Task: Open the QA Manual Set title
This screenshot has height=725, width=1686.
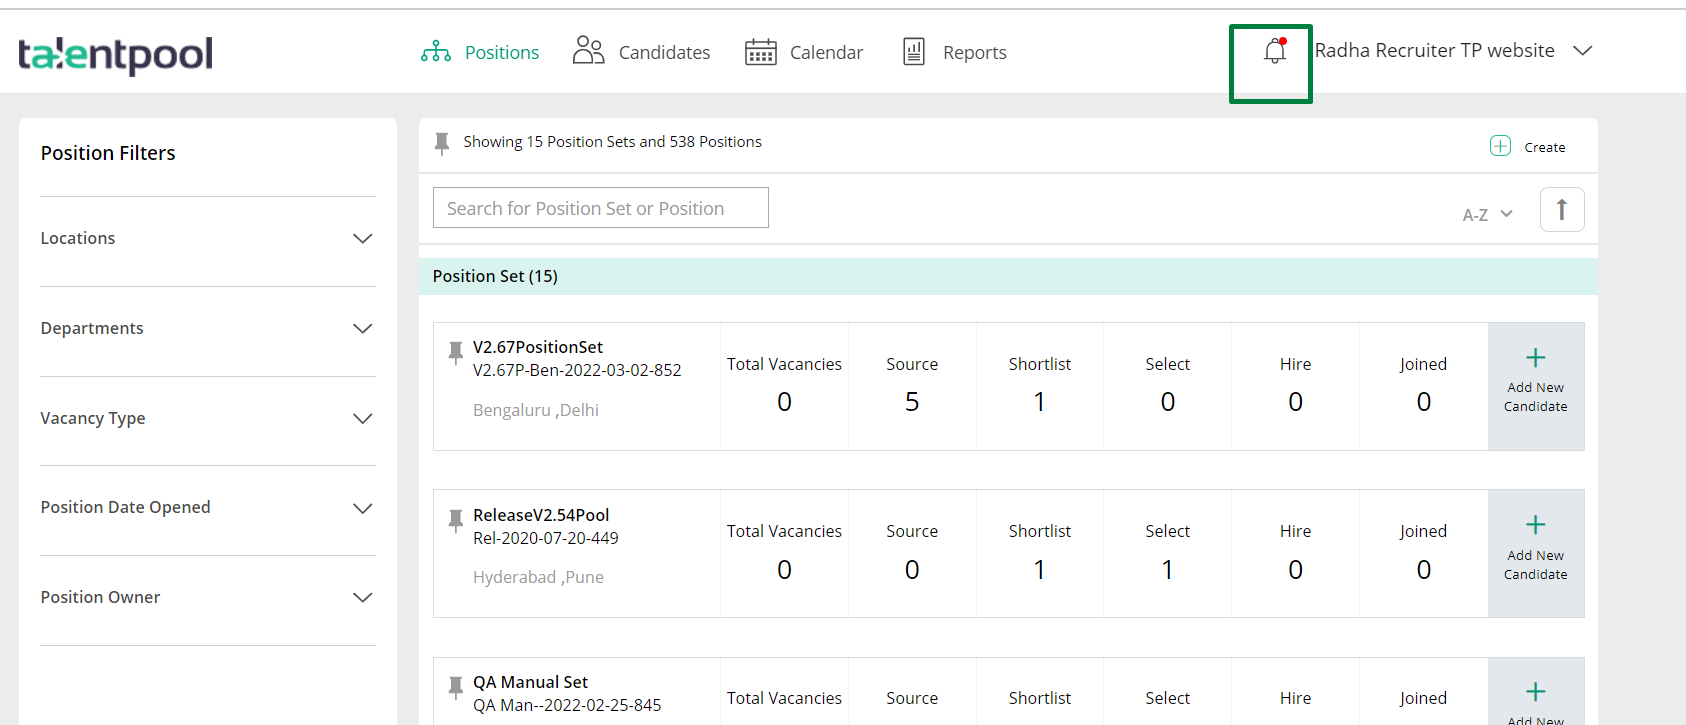Action: 530,682
